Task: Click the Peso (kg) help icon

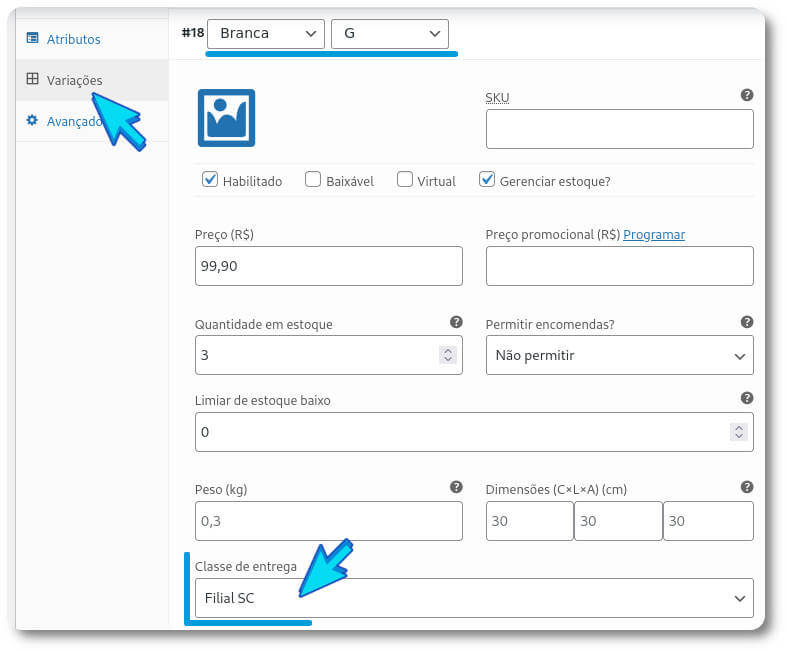Action: [456, 487]
